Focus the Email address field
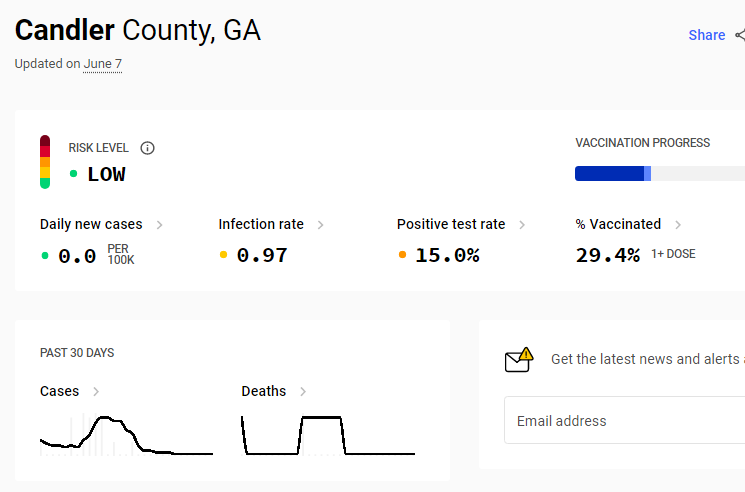 click(x=624, y=420)
